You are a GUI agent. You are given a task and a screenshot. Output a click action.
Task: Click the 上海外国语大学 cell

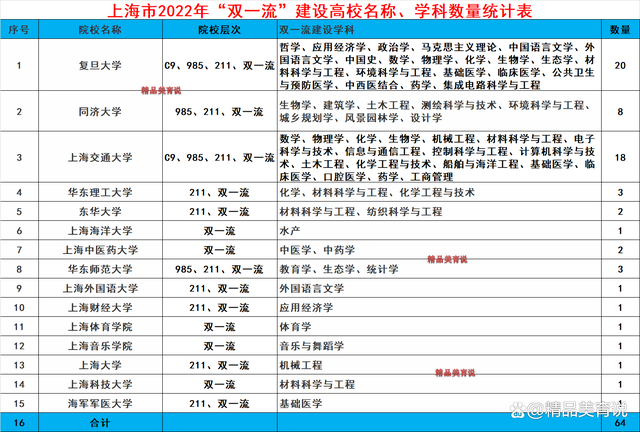(x=100, y=288)
